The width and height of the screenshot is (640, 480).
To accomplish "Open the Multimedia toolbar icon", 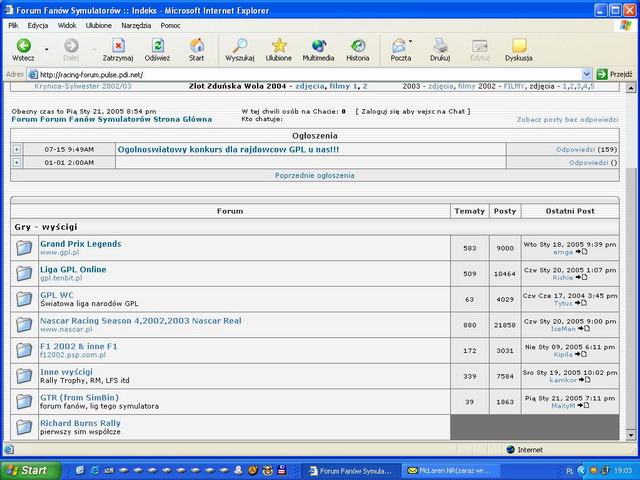I will pyautogui.click(x=318, y=45).
